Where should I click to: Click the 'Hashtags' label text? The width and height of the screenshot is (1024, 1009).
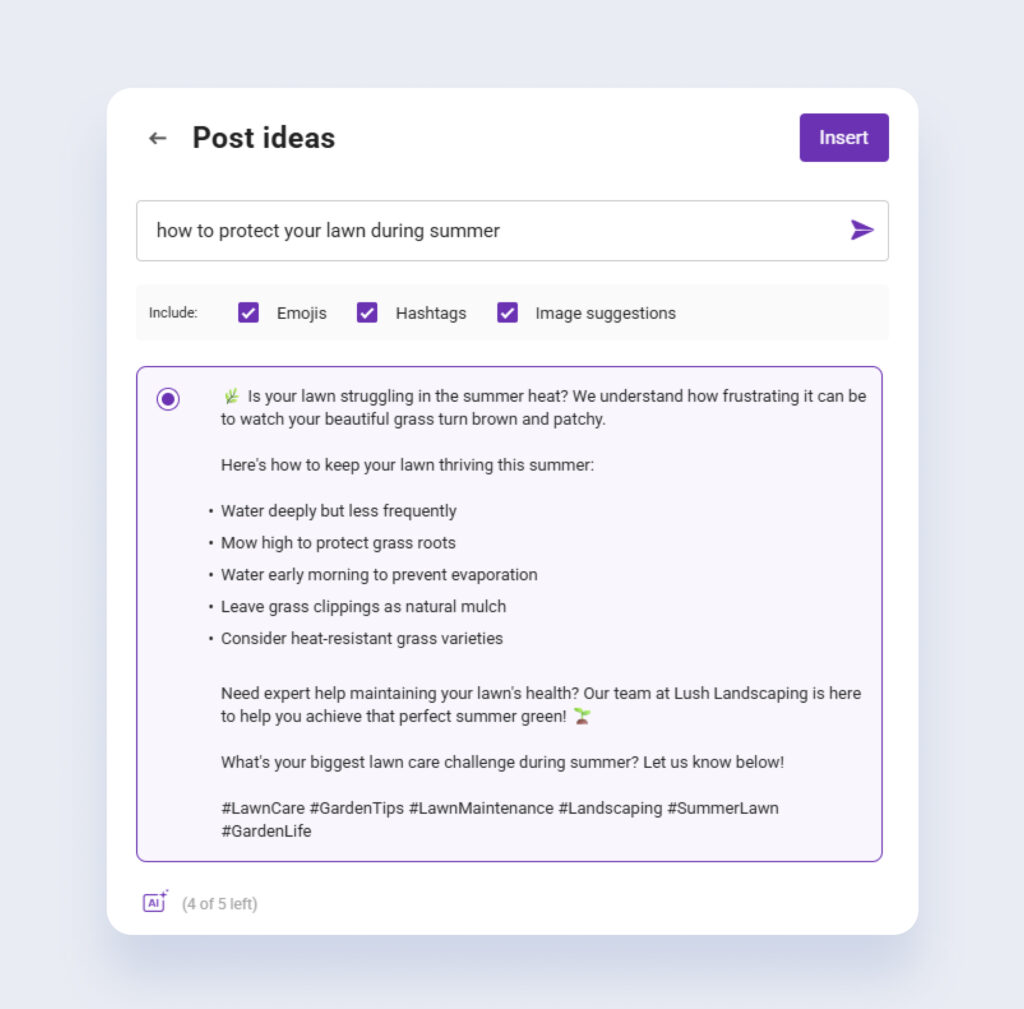(431, 313)
